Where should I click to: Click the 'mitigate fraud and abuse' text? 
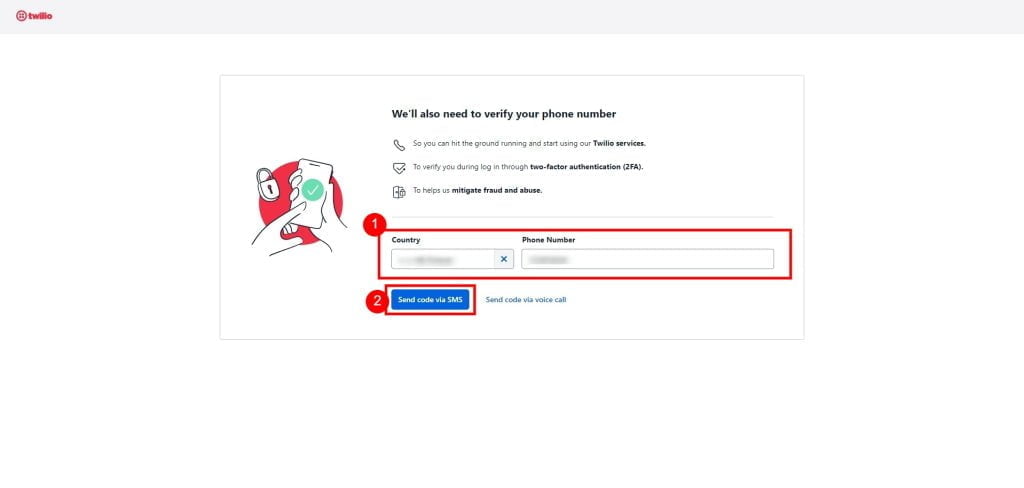click(504, 190)
